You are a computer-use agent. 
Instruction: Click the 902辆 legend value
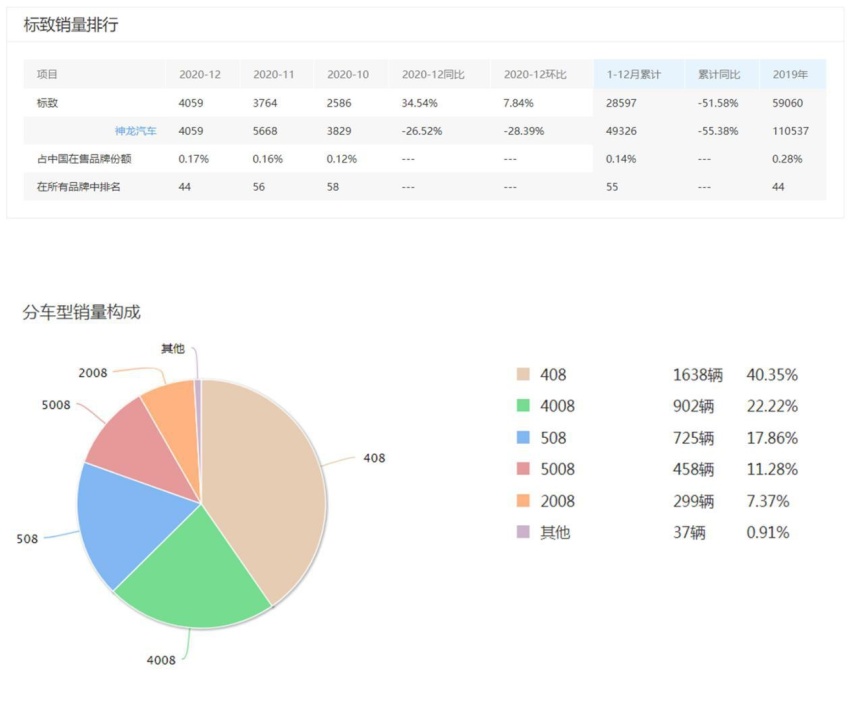(693, 406)
